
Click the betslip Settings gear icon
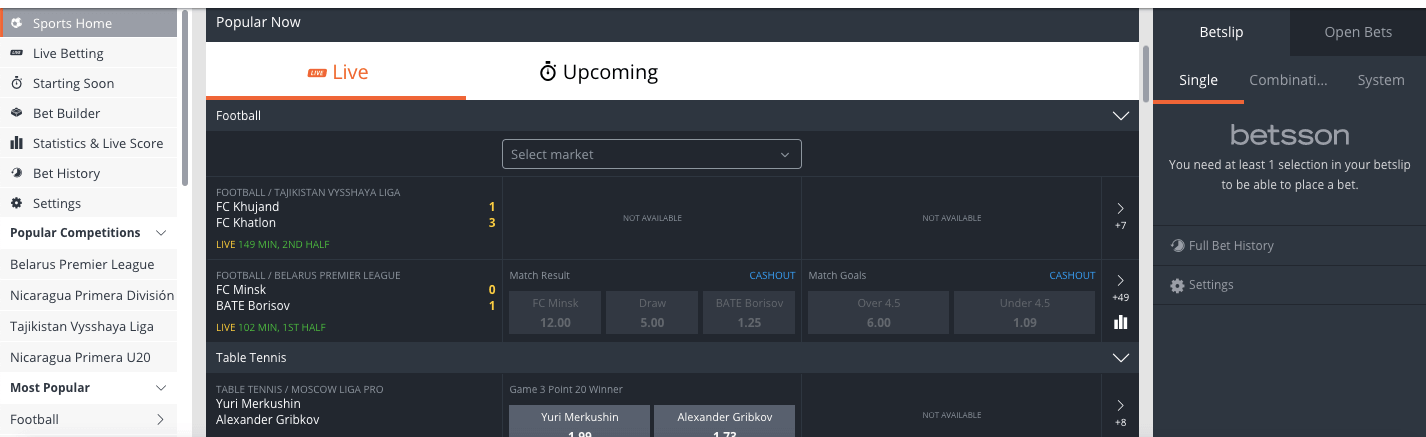tap(1177, 285)
